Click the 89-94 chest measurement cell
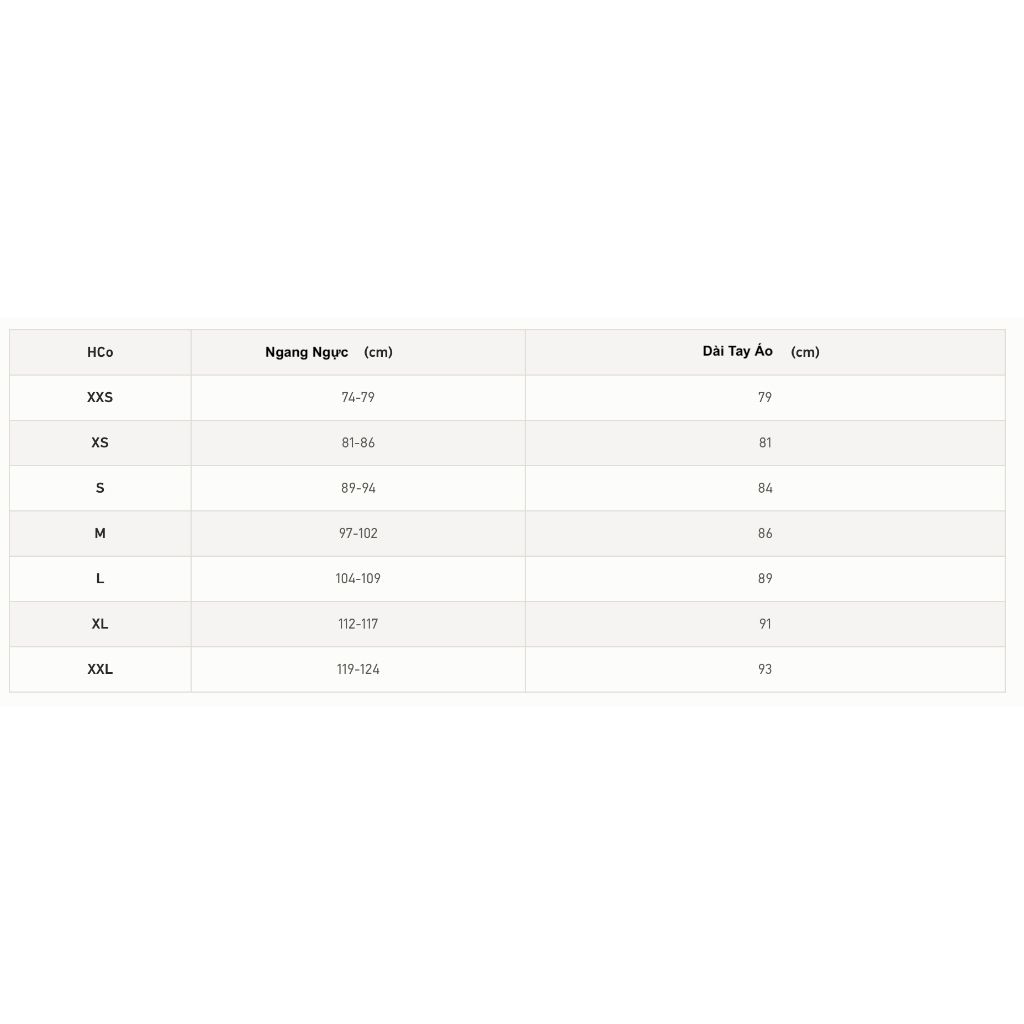This screenshot has height=1024, width=1024. tap(358, 488)
